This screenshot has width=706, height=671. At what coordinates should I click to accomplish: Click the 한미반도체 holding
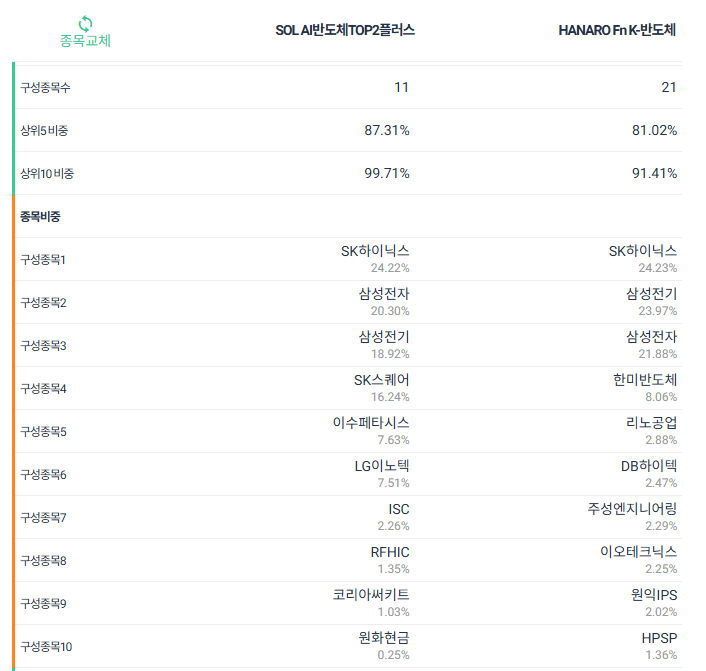click(x=645, y=380)
